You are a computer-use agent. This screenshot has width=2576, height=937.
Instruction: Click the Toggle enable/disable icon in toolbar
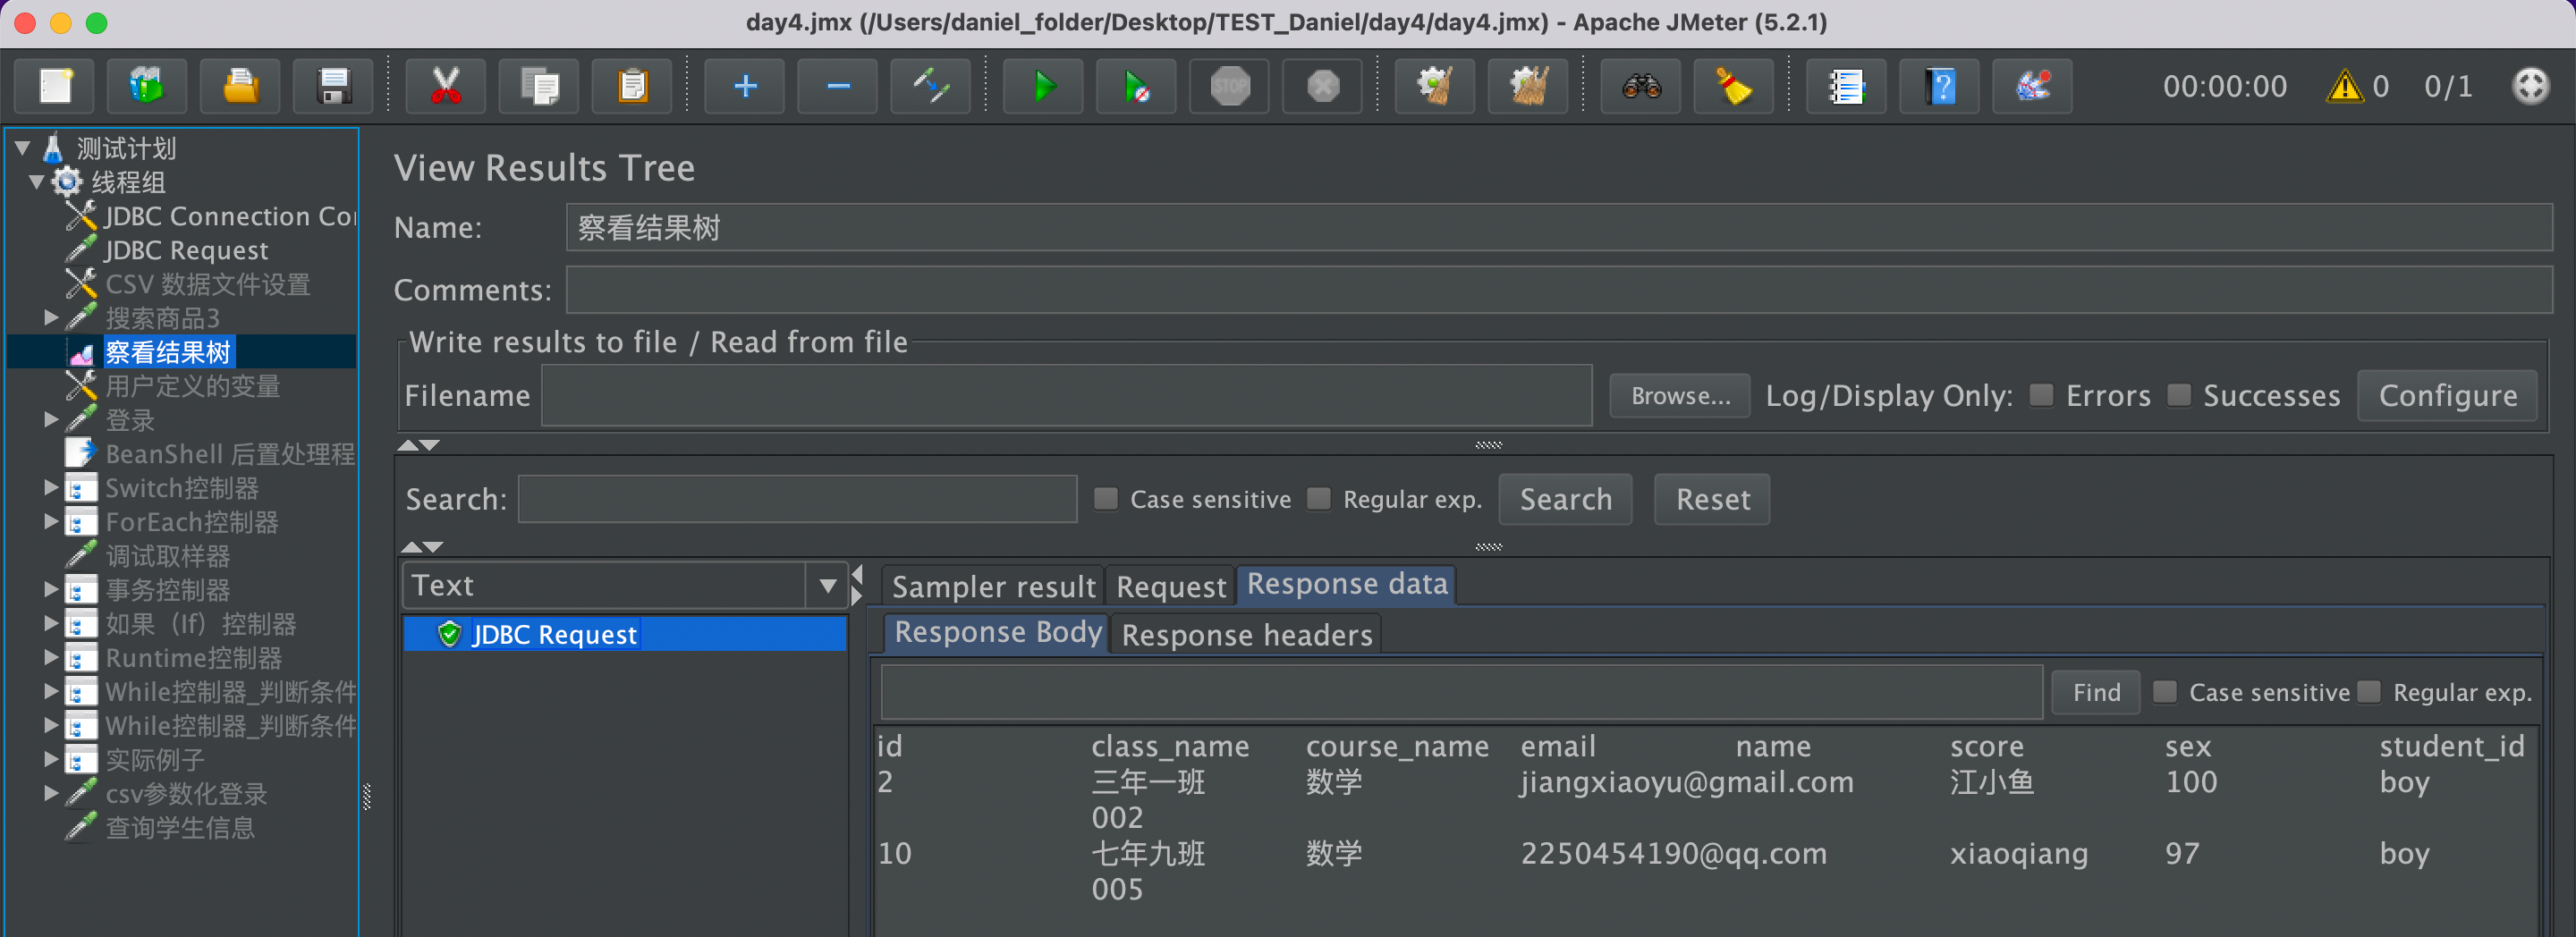931,86
